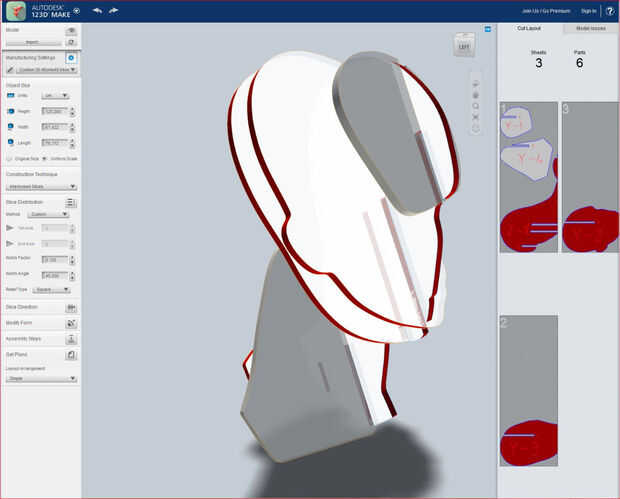Image resolution: width=620 pixels, height=499 pixels.
Task: Click the Assembly Steps icon
Action: [x=71, y=339]
